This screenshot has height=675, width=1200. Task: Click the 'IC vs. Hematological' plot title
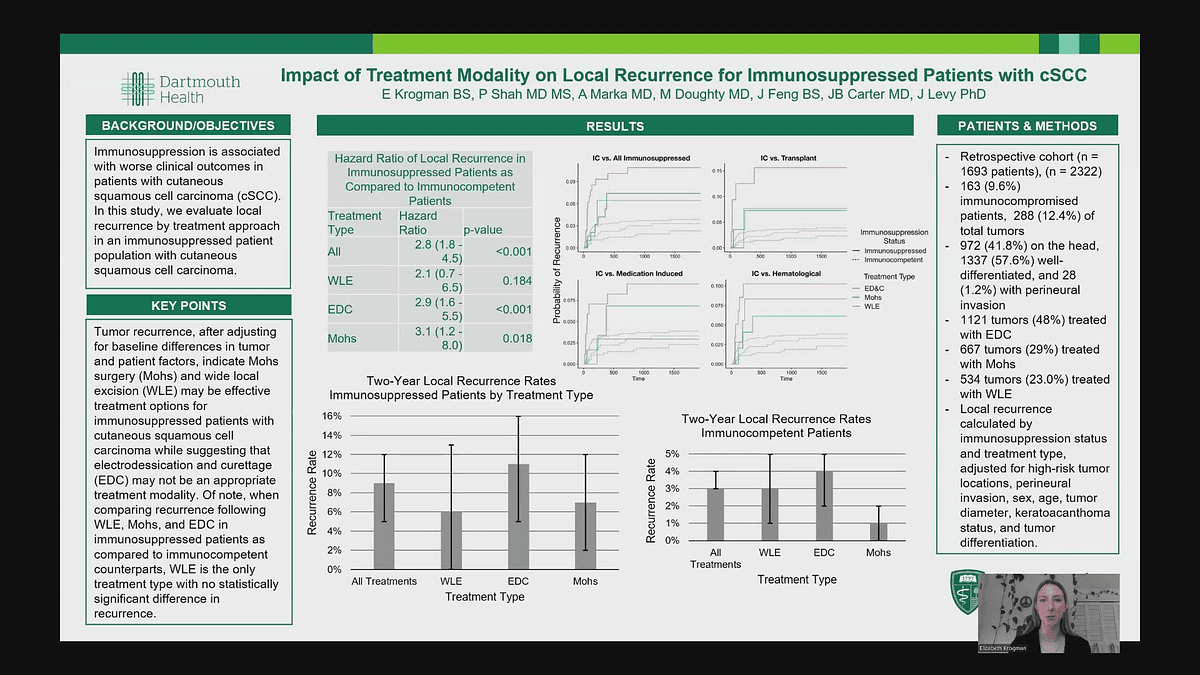(x=785, y=273)
